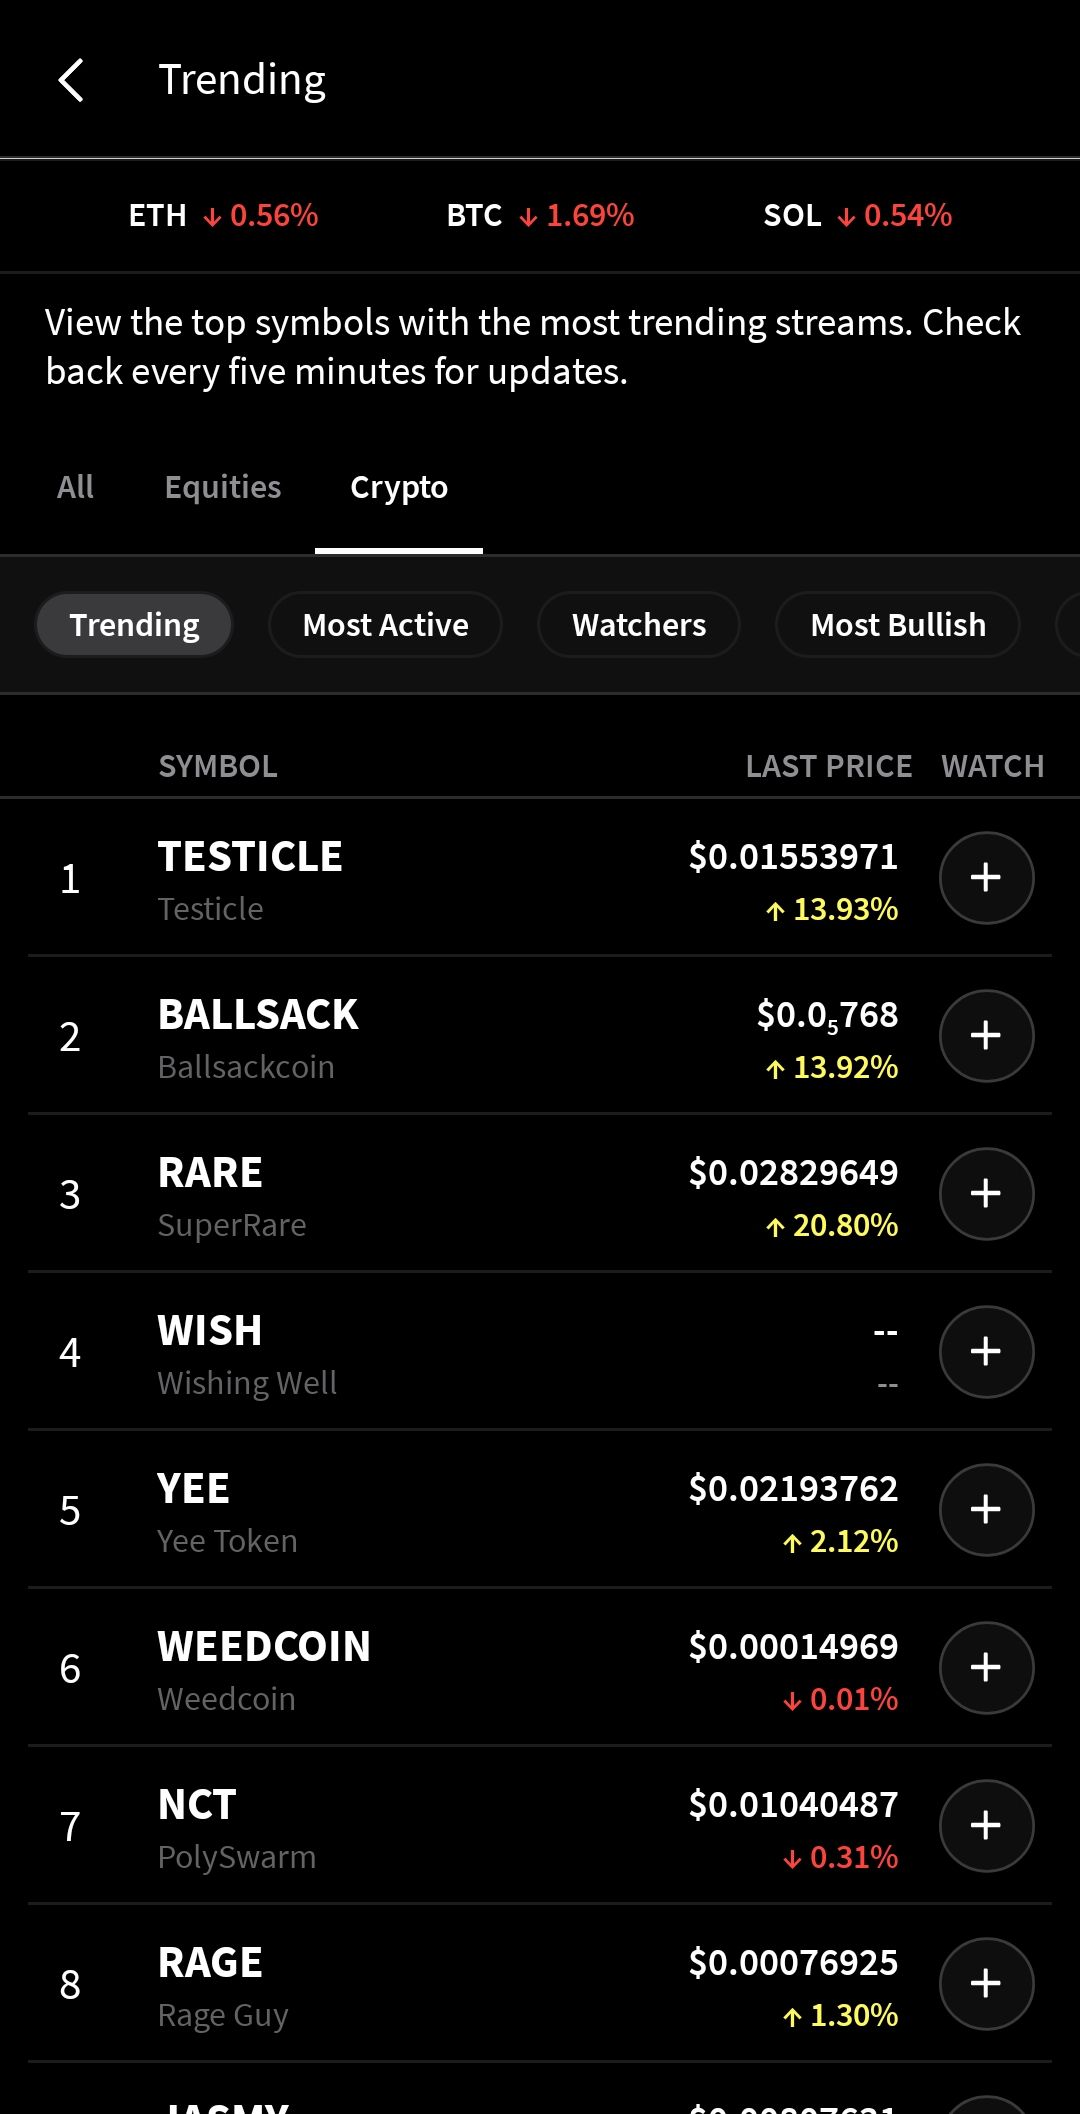Add WISH Wishing Well to watchlist
1080x2114 pixels.
click(x=986, y=1352)
